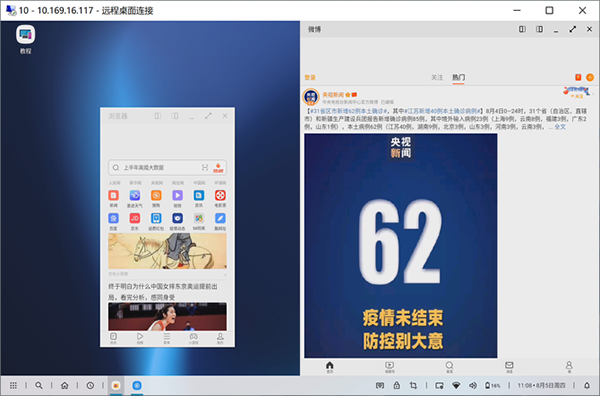Tap the red movie tickets icon
This screenshot has height=396, width=600.
[x=220, y=196]
